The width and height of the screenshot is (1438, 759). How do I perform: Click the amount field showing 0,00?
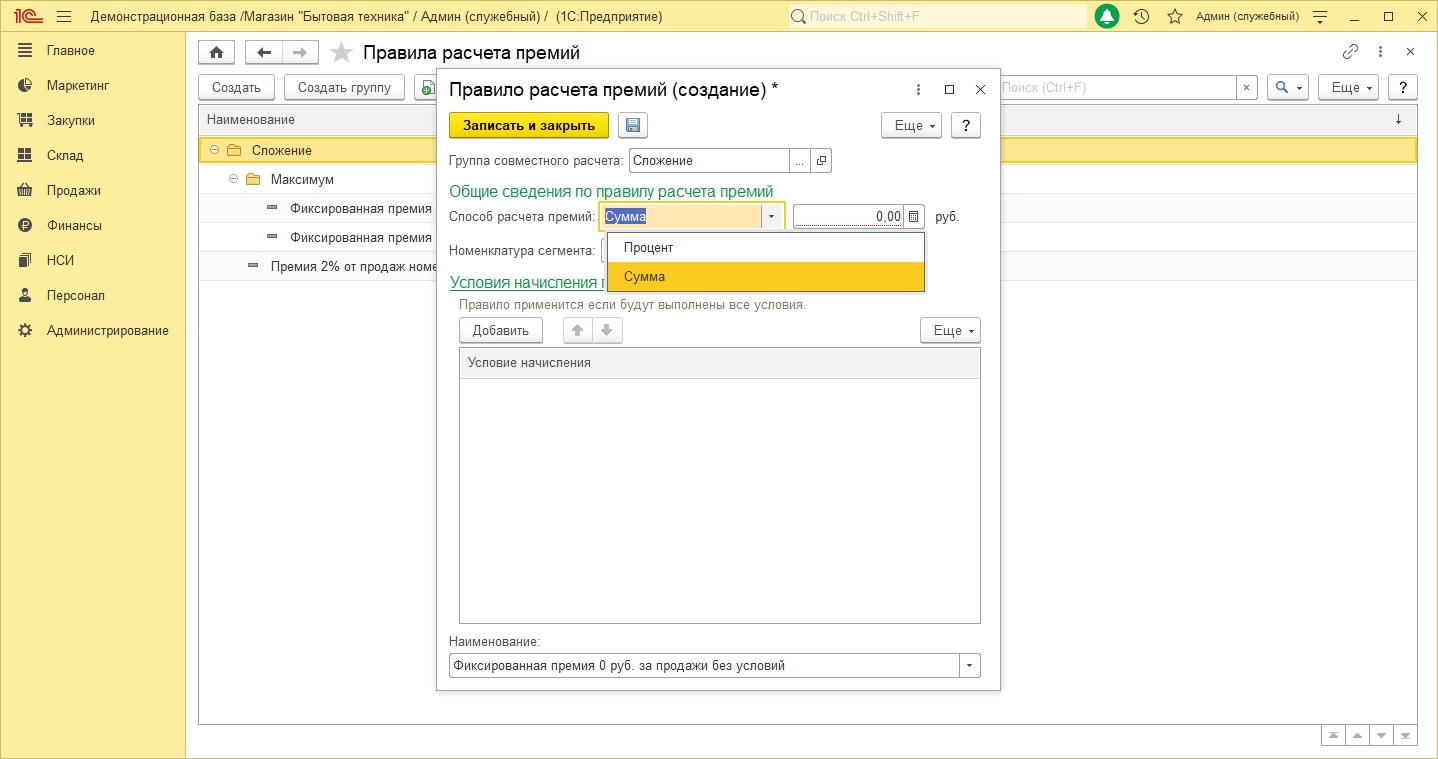848,216
